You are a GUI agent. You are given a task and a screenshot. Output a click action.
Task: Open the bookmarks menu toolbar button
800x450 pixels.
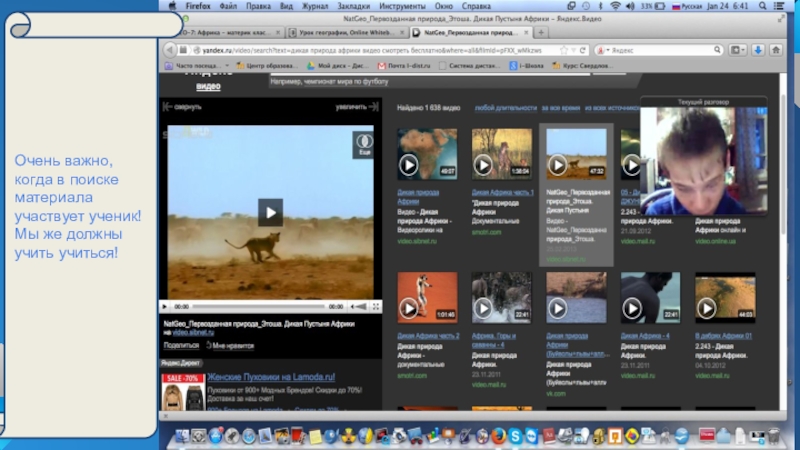click(737, 50)
